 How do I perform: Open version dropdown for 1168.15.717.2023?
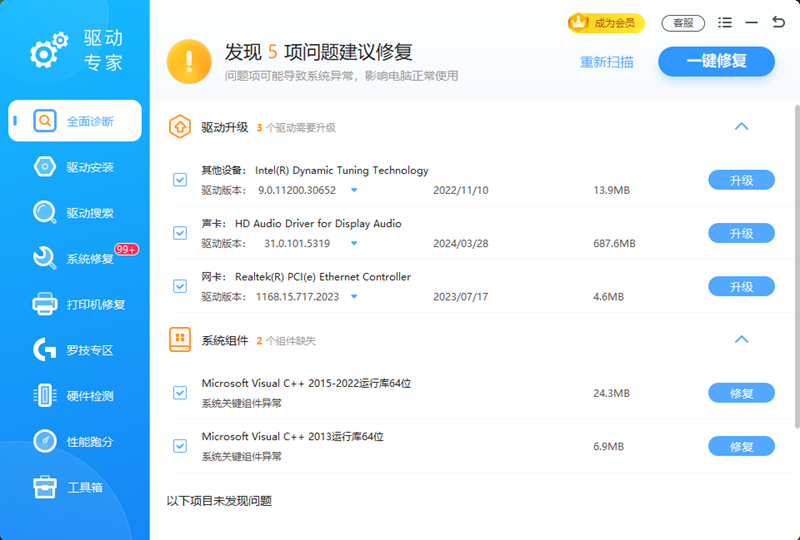tap(354, 297)
